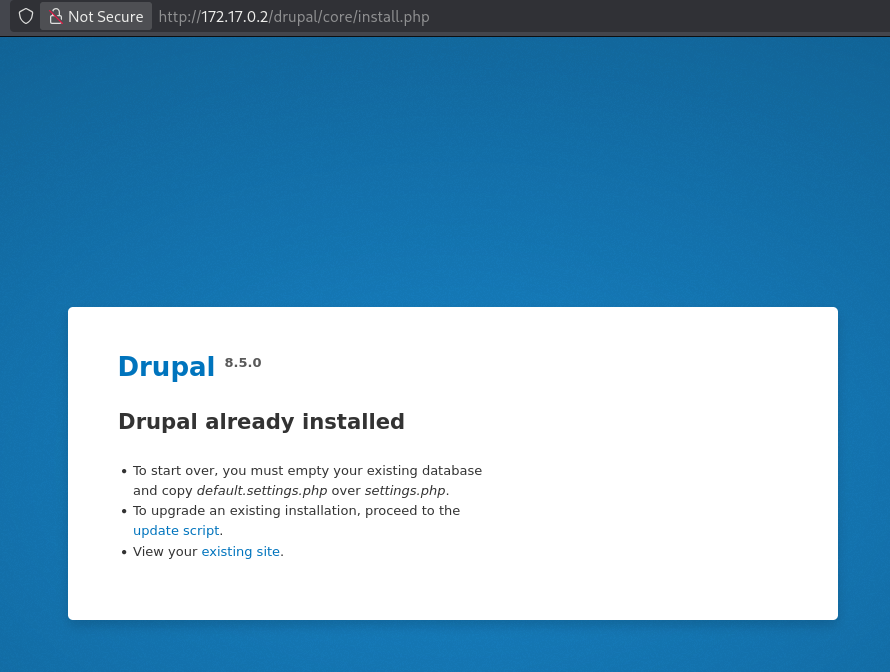Click the bullet marker beside 'To start over'
The width and height of the screenshot is (890, 672).
124,471
